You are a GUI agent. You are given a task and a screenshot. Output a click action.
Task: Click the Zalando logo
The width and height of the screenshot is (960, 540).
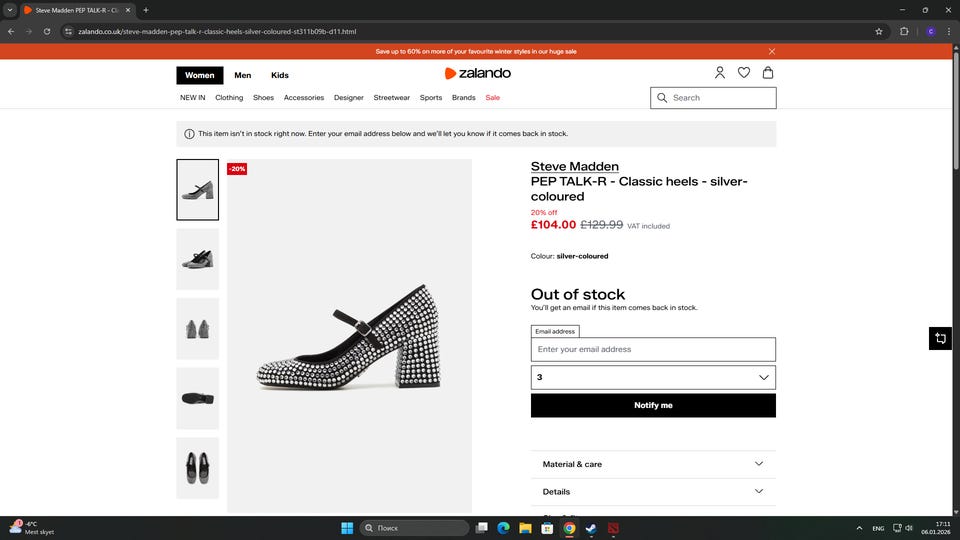pyautogui.click(x=478, y=73)
